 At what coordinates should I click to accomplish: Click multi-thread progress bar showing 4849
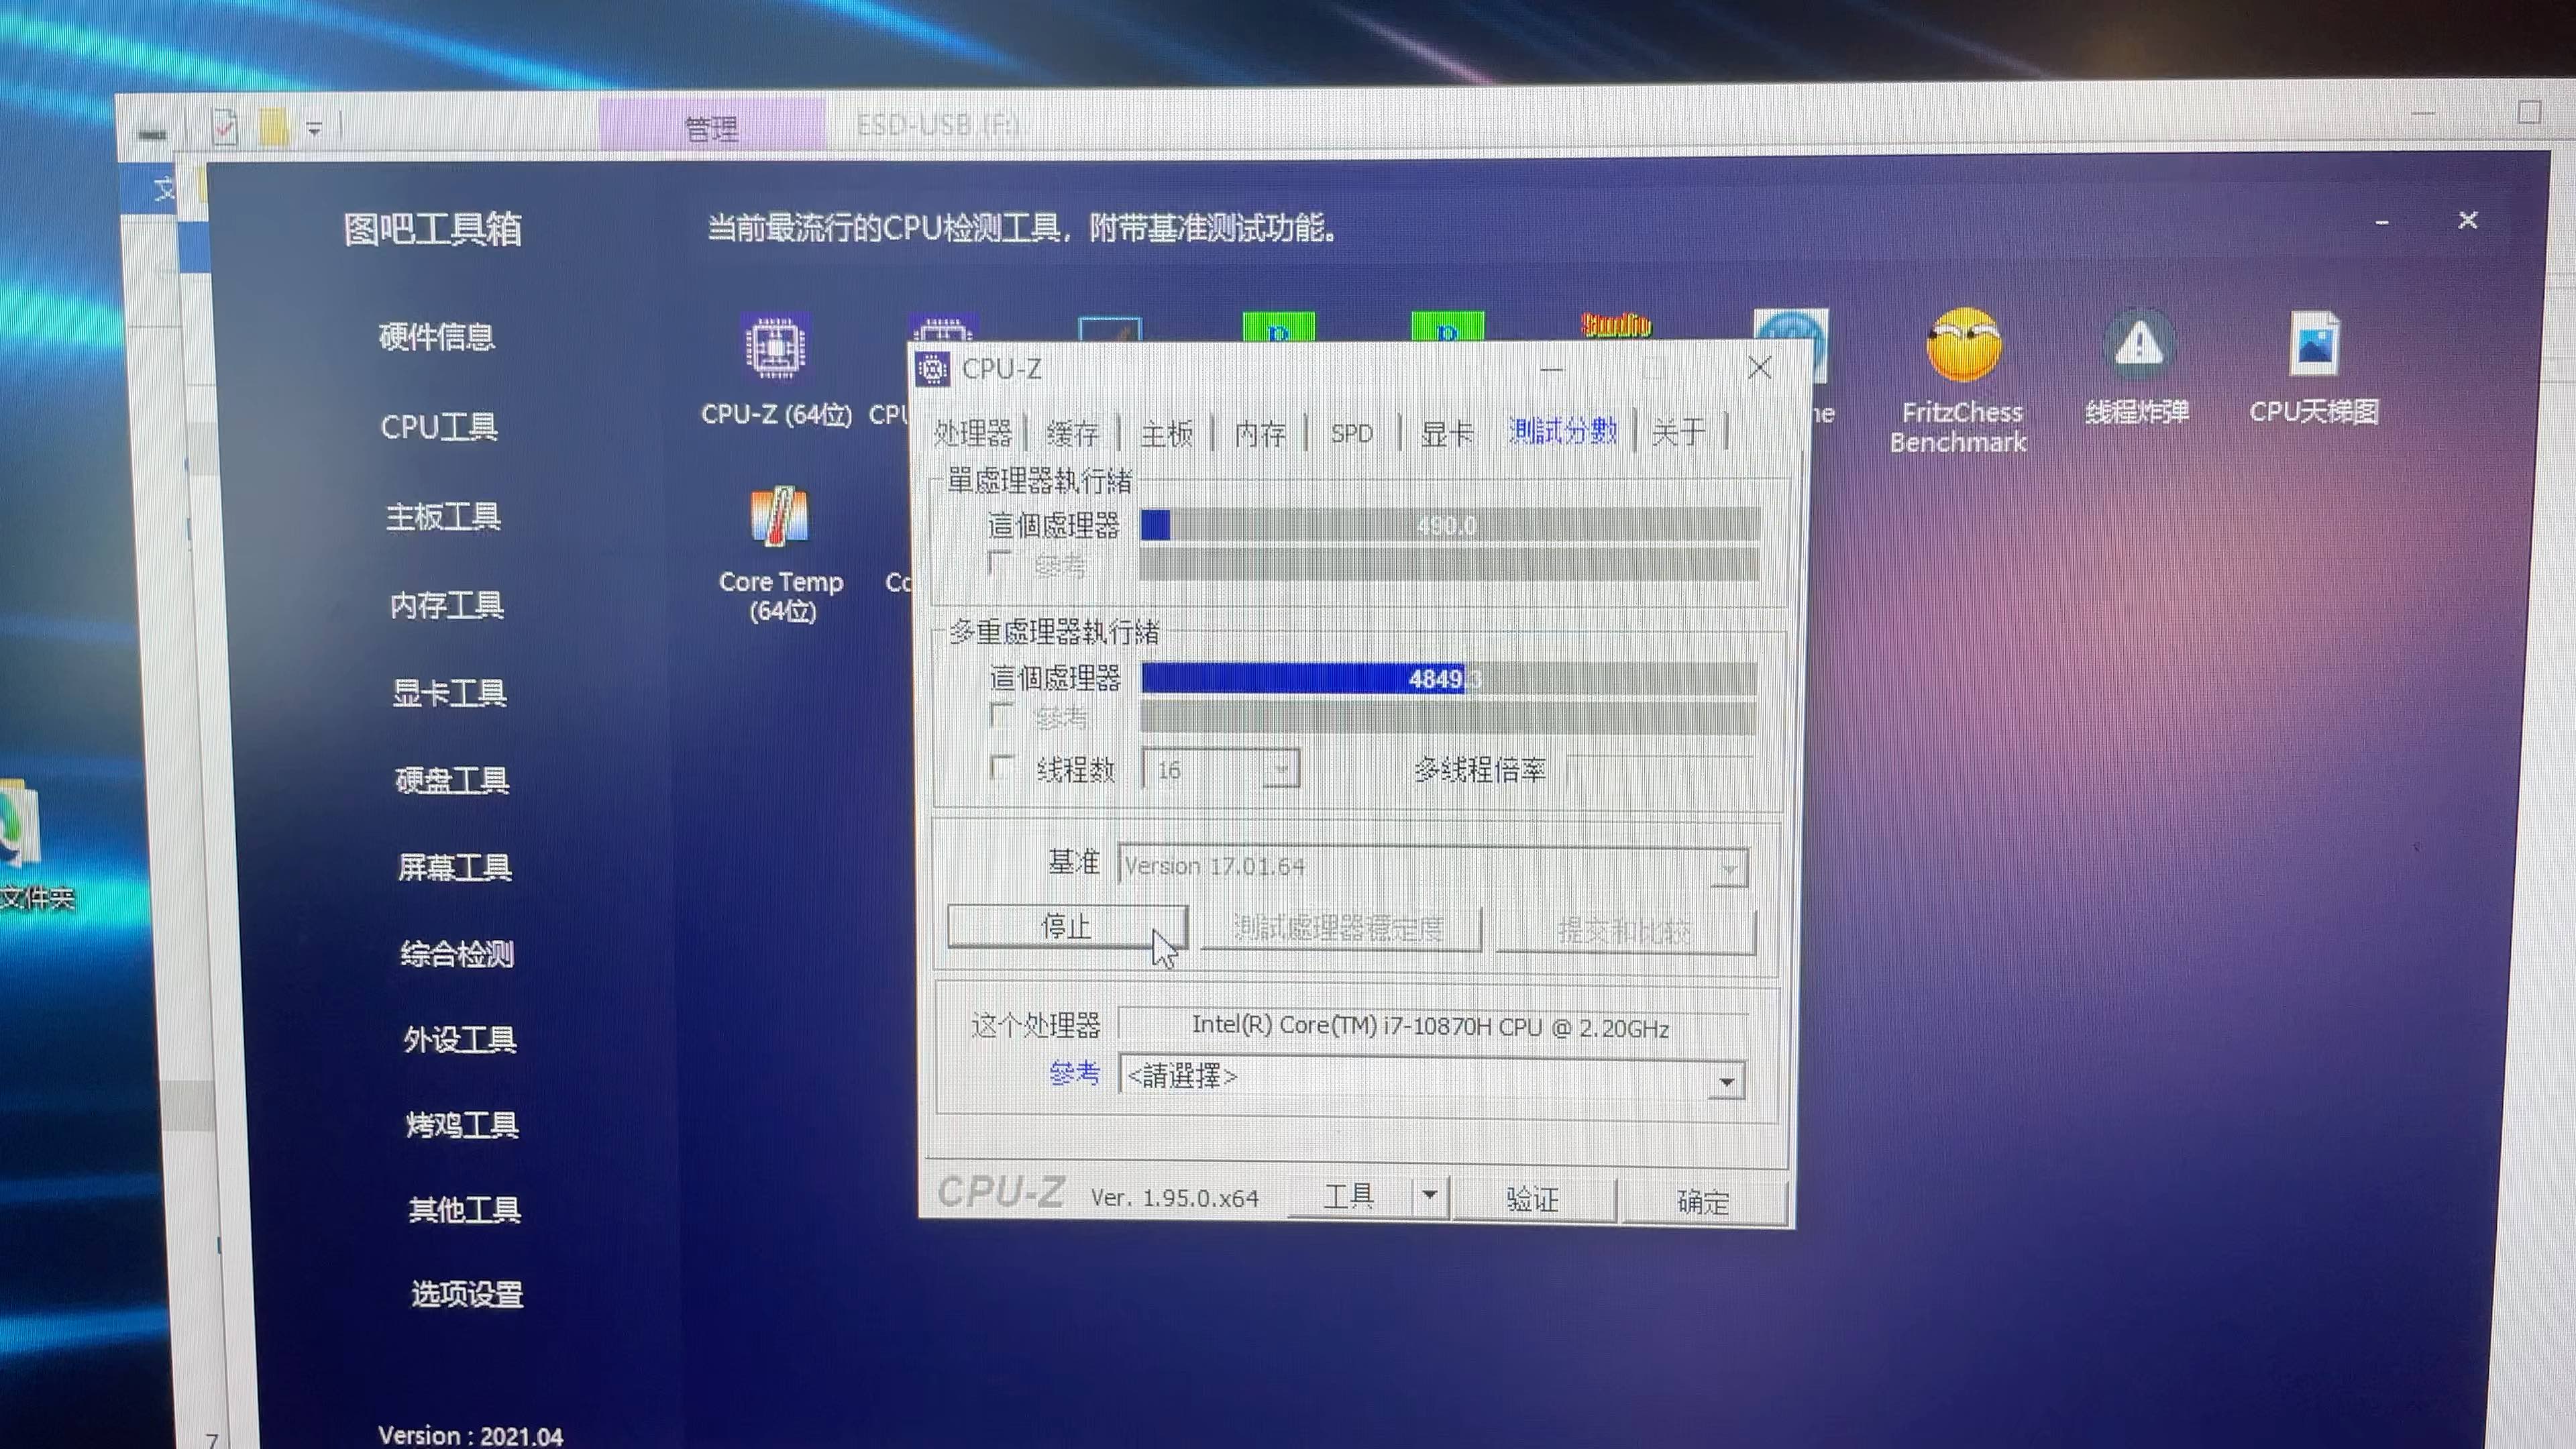(1448, 679)
